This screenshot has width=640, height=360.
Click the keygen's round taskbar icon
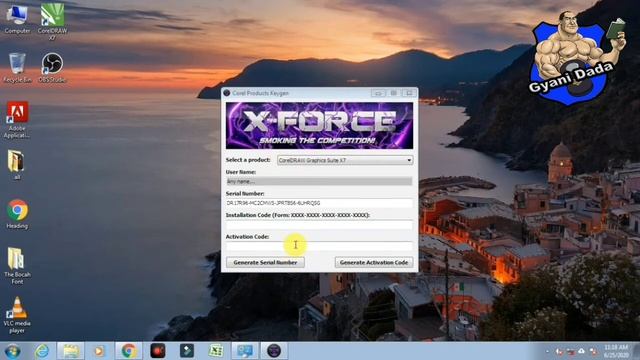point(274,351)
